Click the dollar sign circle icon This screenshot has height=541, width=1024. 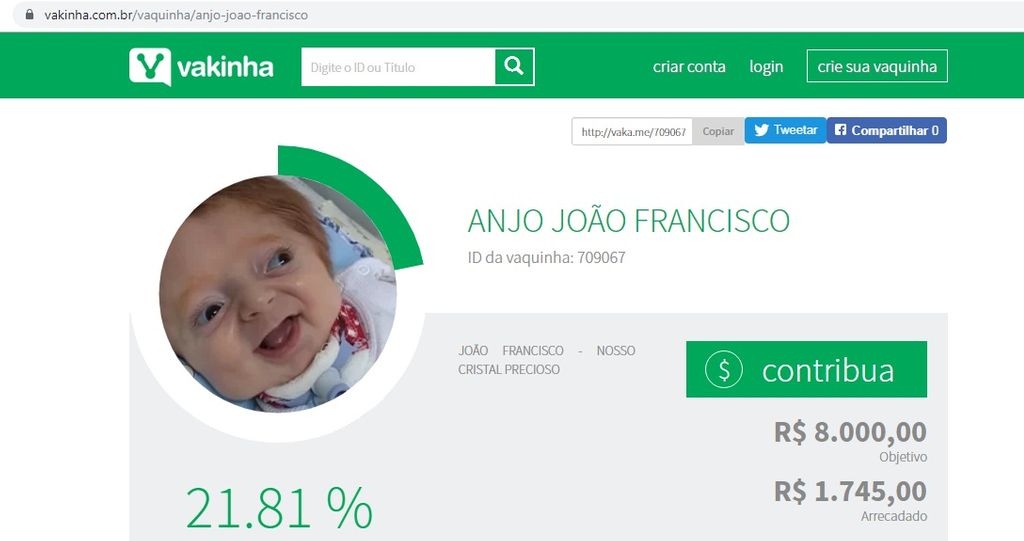coord(724,369)
